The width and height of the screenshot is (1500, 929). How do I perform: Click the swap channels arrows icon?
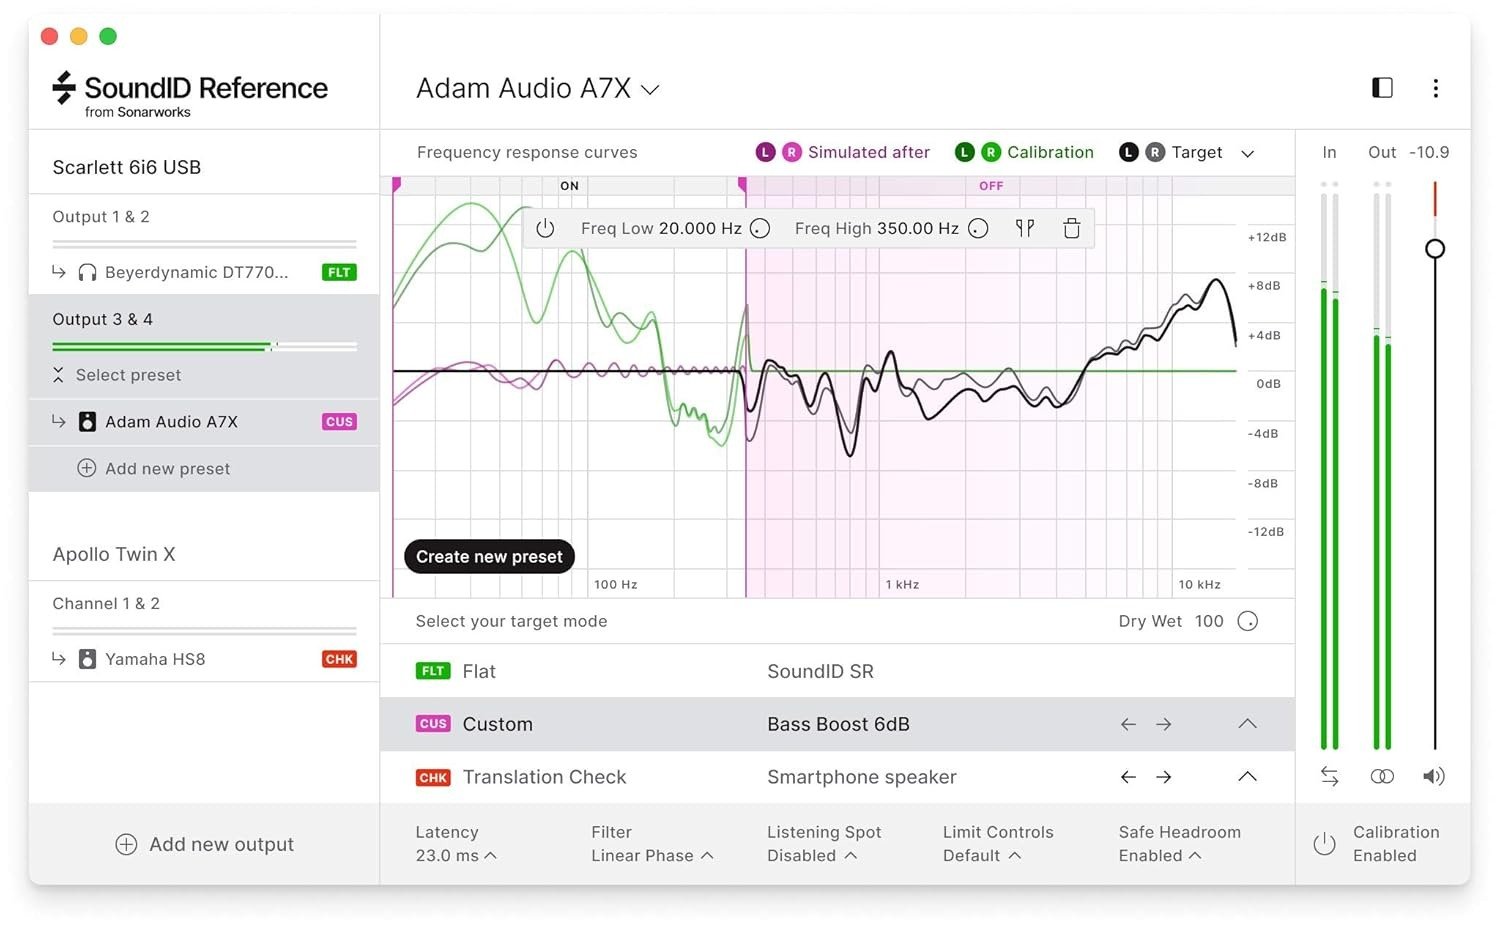[1329, 776]
